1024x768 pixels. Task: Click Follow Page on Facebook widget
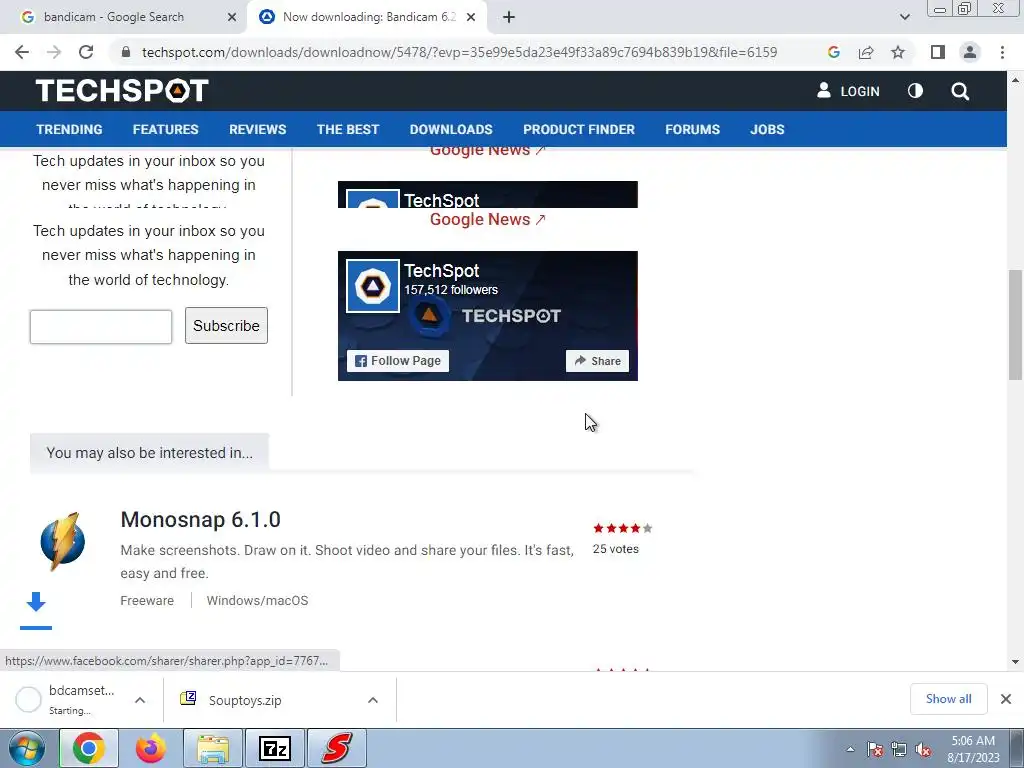pos(398,360)
